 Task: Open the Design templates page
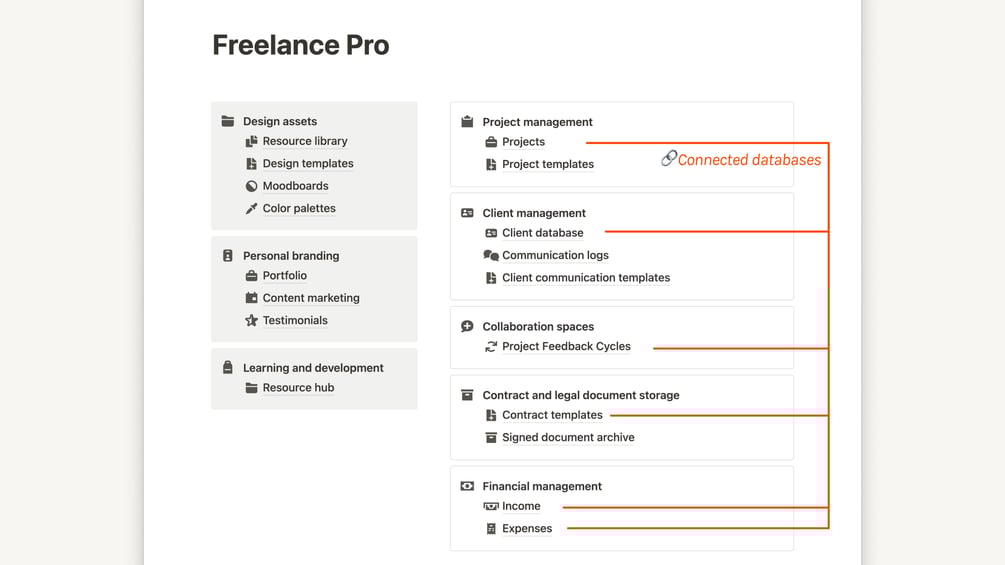click(x=308, y=163)
